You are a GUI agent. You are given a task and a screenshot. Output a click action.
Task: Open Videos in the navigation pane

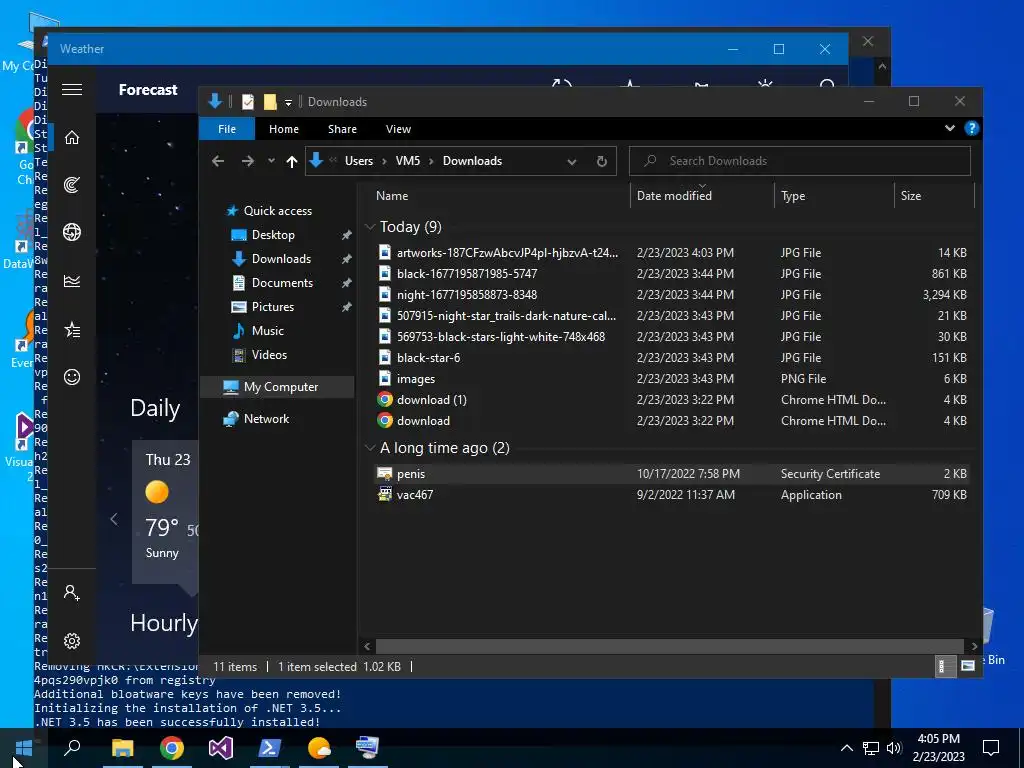point(268,355)
